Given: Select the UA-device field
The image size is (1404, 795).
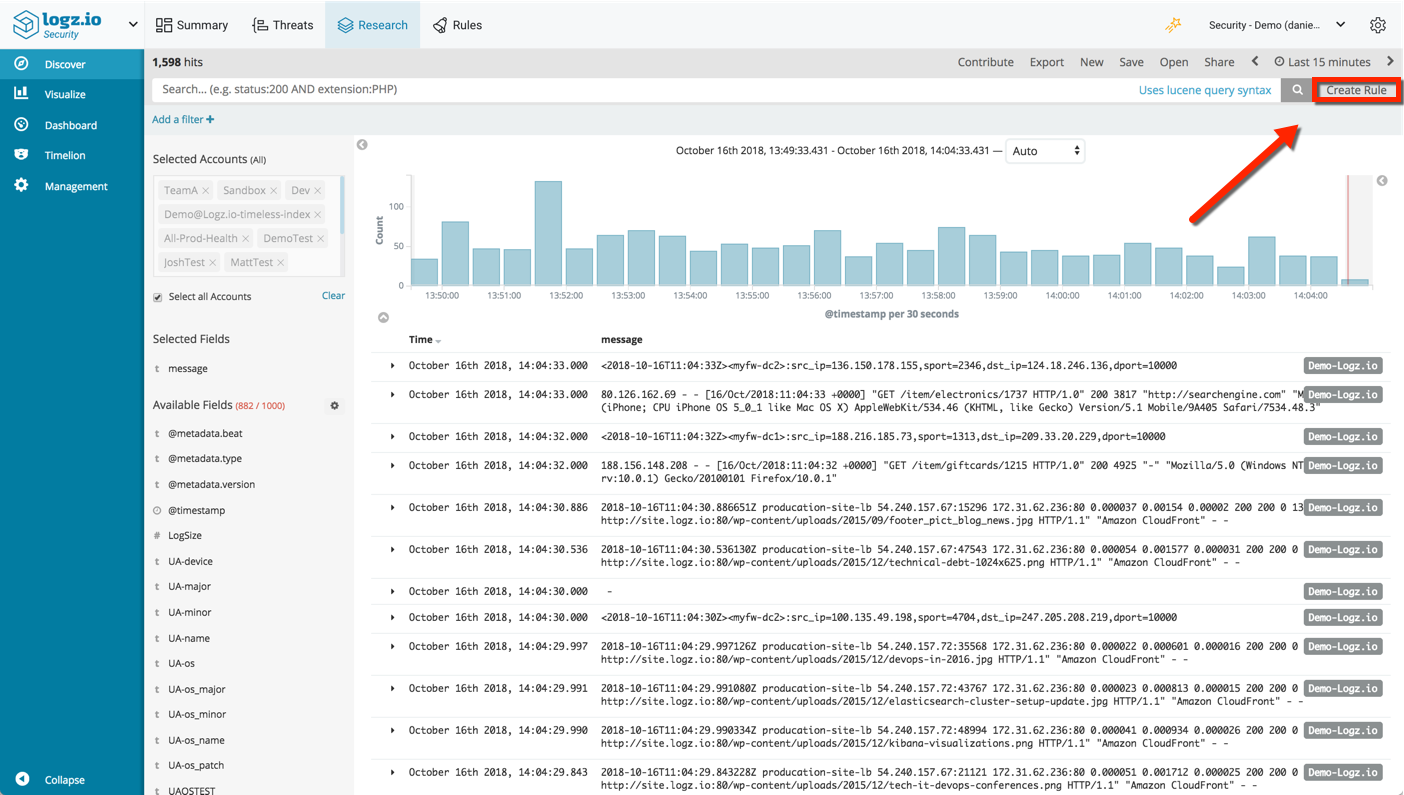Looking at the screenshot, I should 190,562.
